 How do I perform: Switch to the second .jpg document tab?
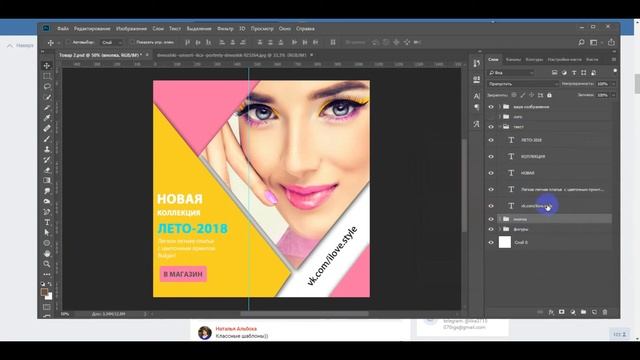coord(231,55)
